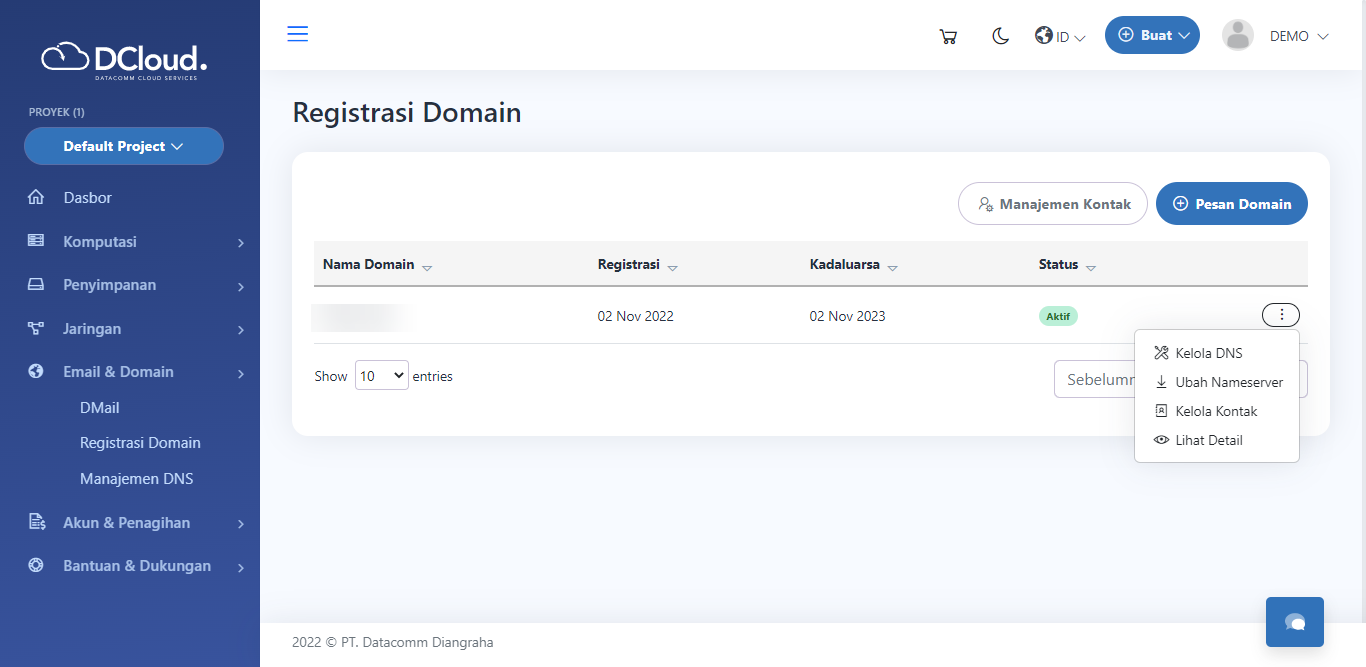Open Manajemen DNS sidebar link

click(x=136, y=479)
